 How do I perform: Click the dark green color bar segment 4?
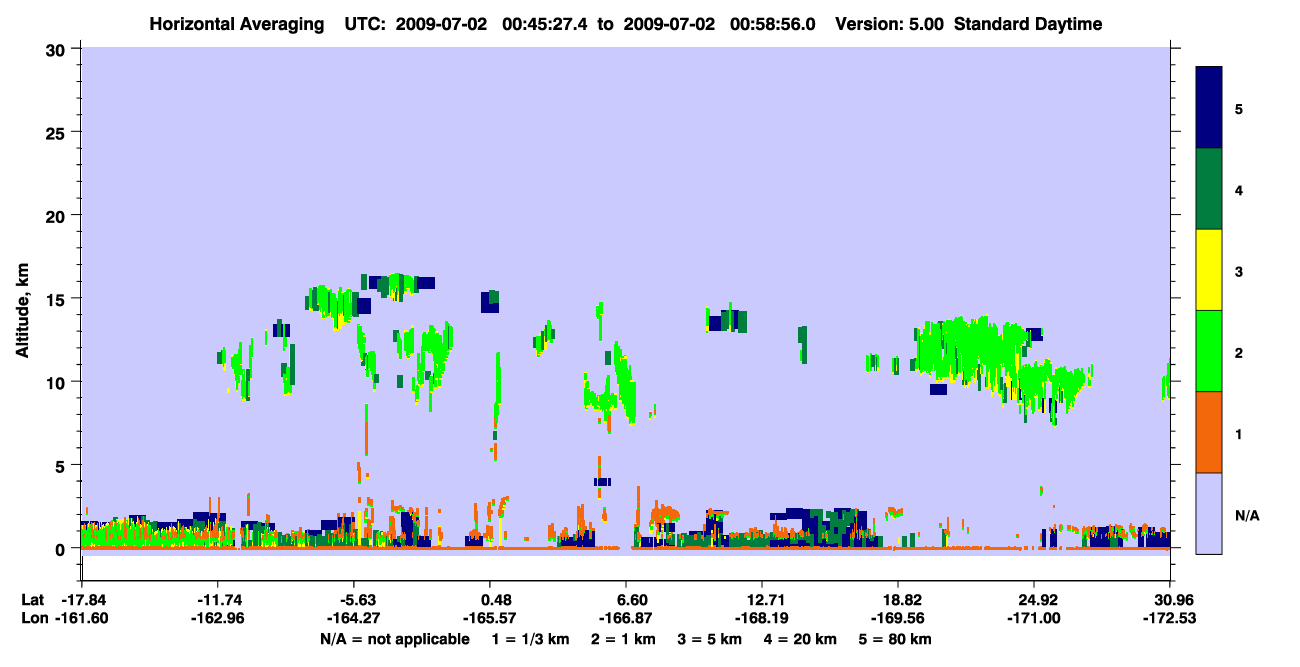(1209, 189)
